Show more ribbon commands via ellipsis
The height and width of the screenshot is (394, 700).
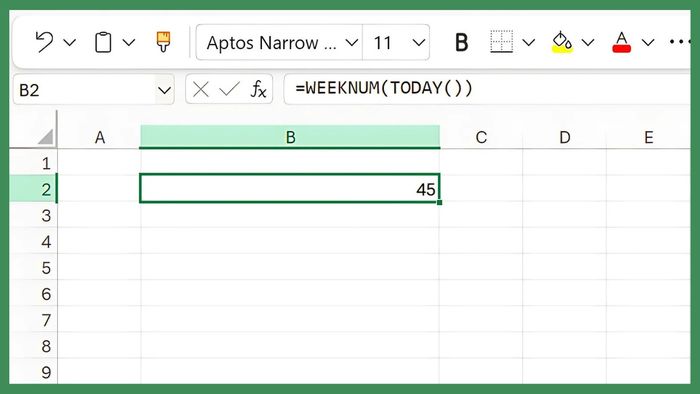coord(679,42)
